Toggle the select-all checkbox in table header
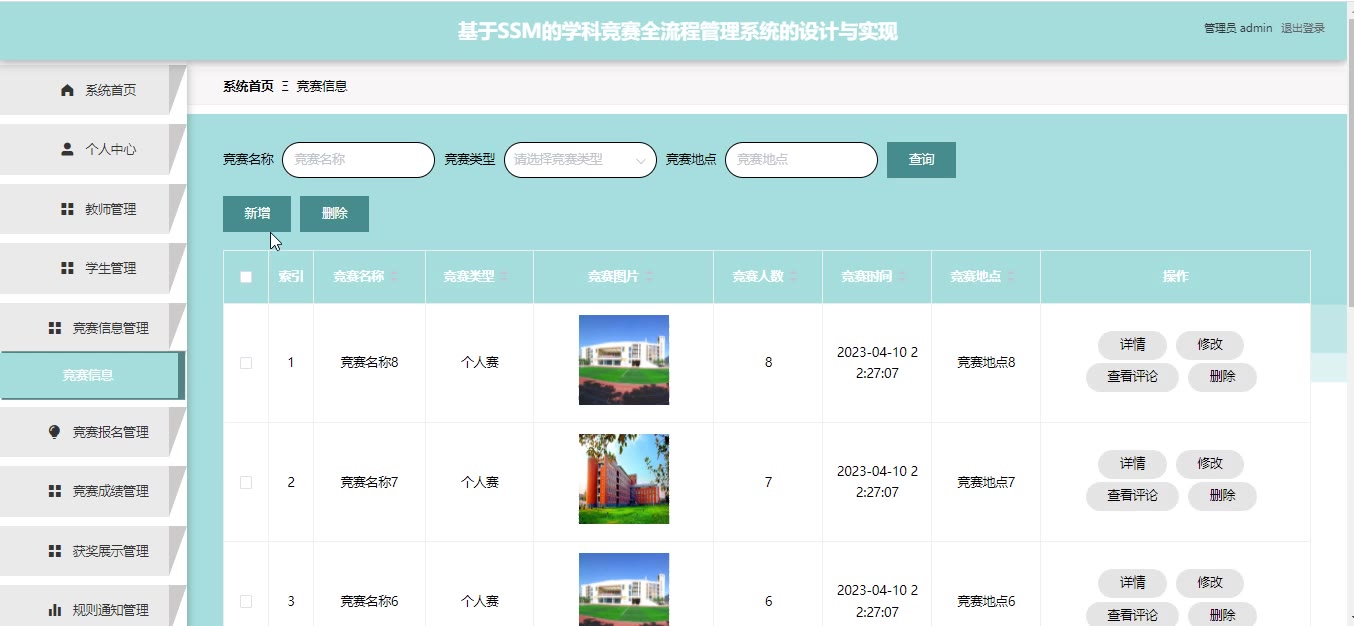 246,277
